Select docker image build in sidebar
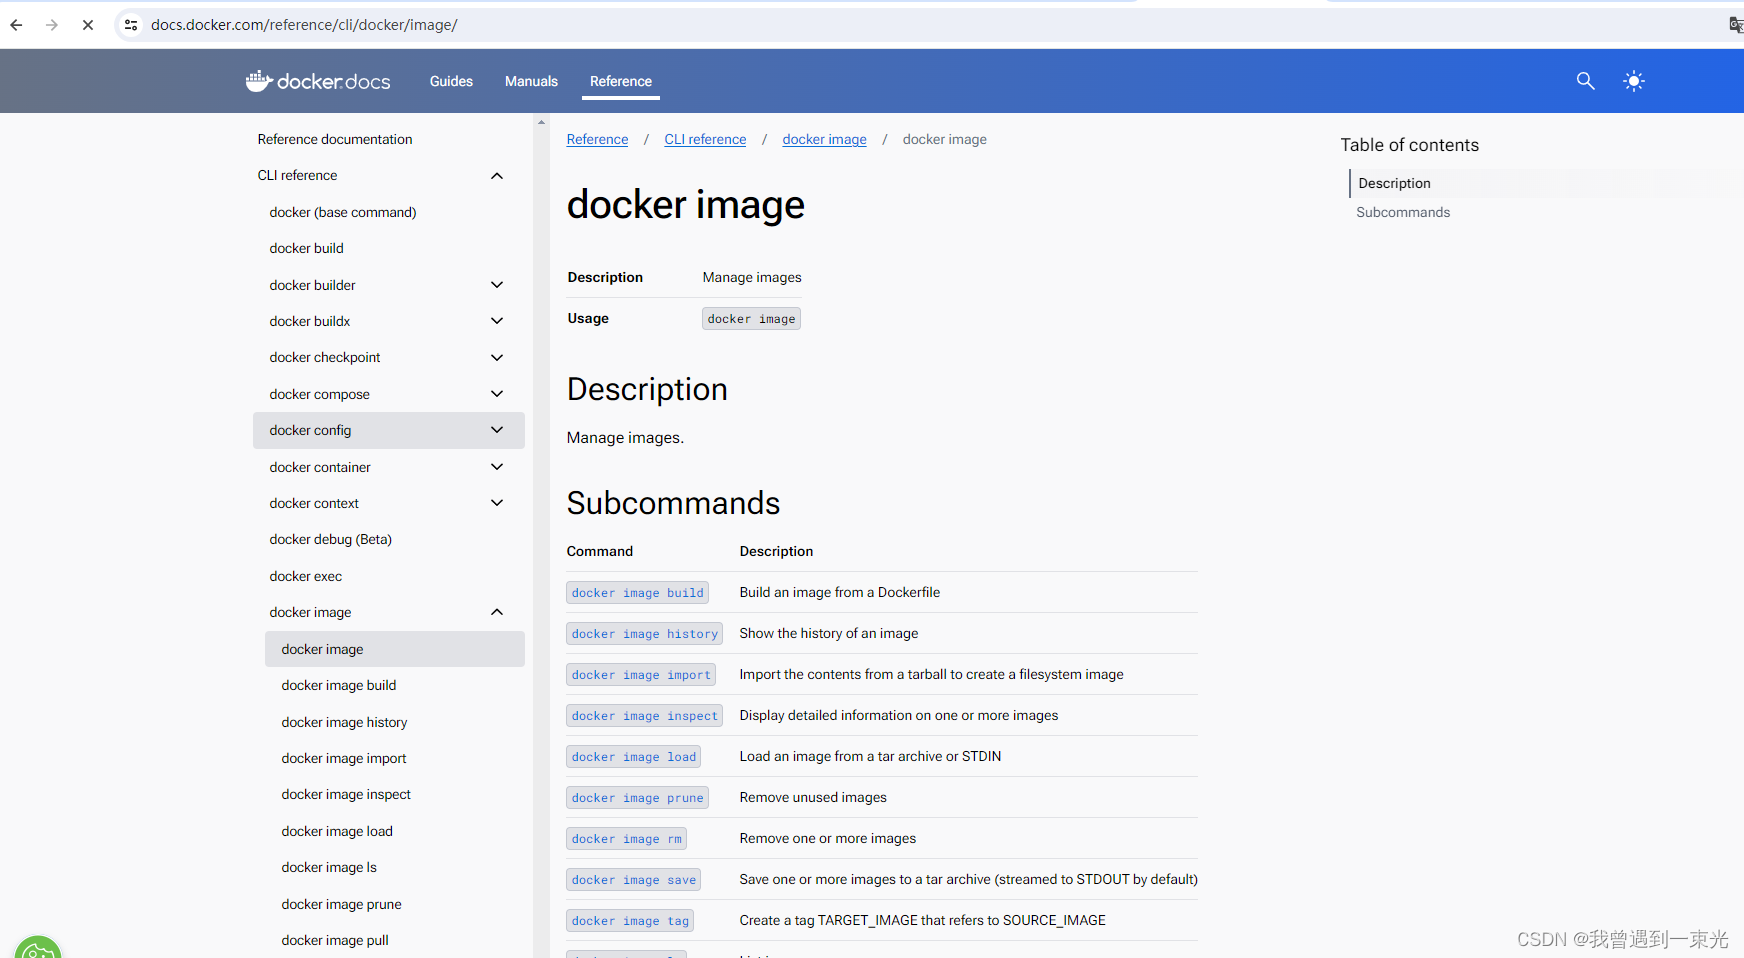This screenshot has height=958, width=1744. point(339,685)
